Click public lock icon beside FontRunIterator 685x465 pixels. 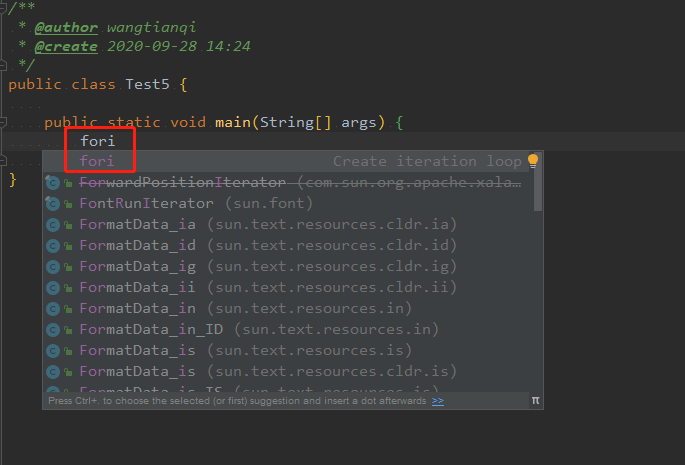point(68,204)
